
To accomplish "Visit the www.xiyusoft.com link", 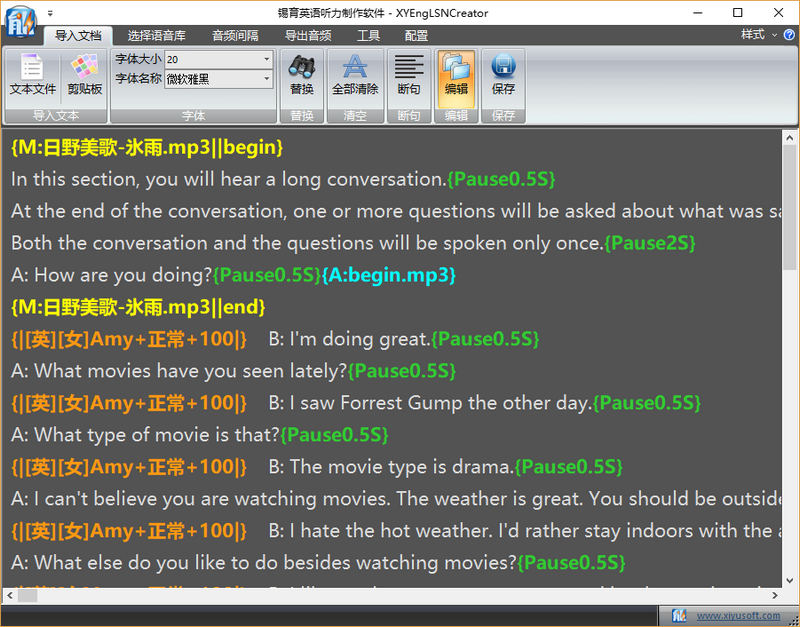I will pos(738,616).
